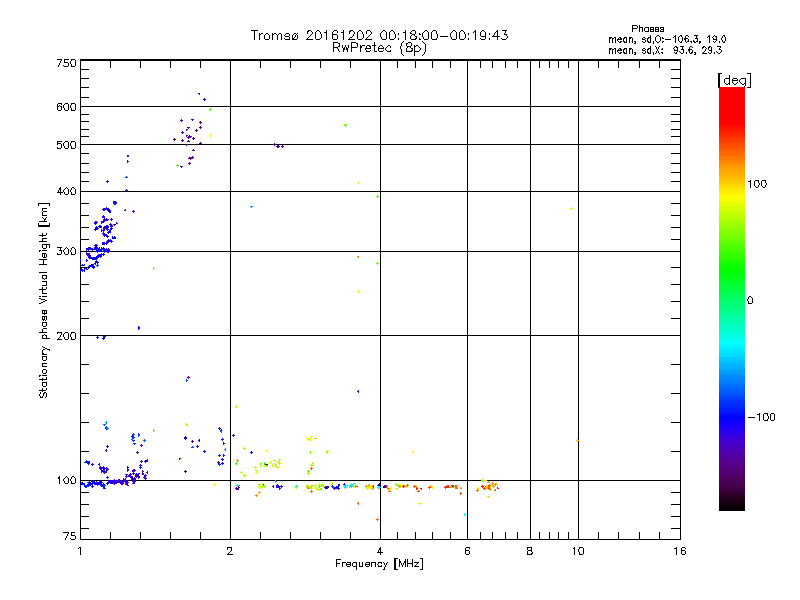Viewport: 800px width, 600px height.
Task: Click the '-100' tick label on the color bar
Action: (x=761, y=417)
